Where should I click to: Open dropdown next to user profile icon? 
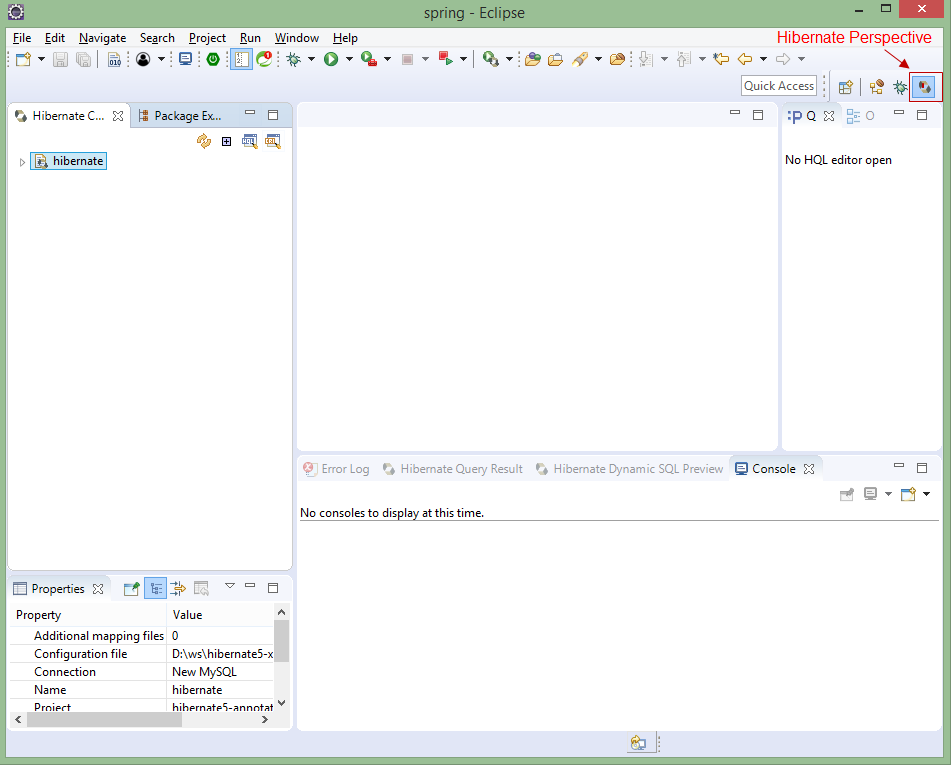pos(161,59)
